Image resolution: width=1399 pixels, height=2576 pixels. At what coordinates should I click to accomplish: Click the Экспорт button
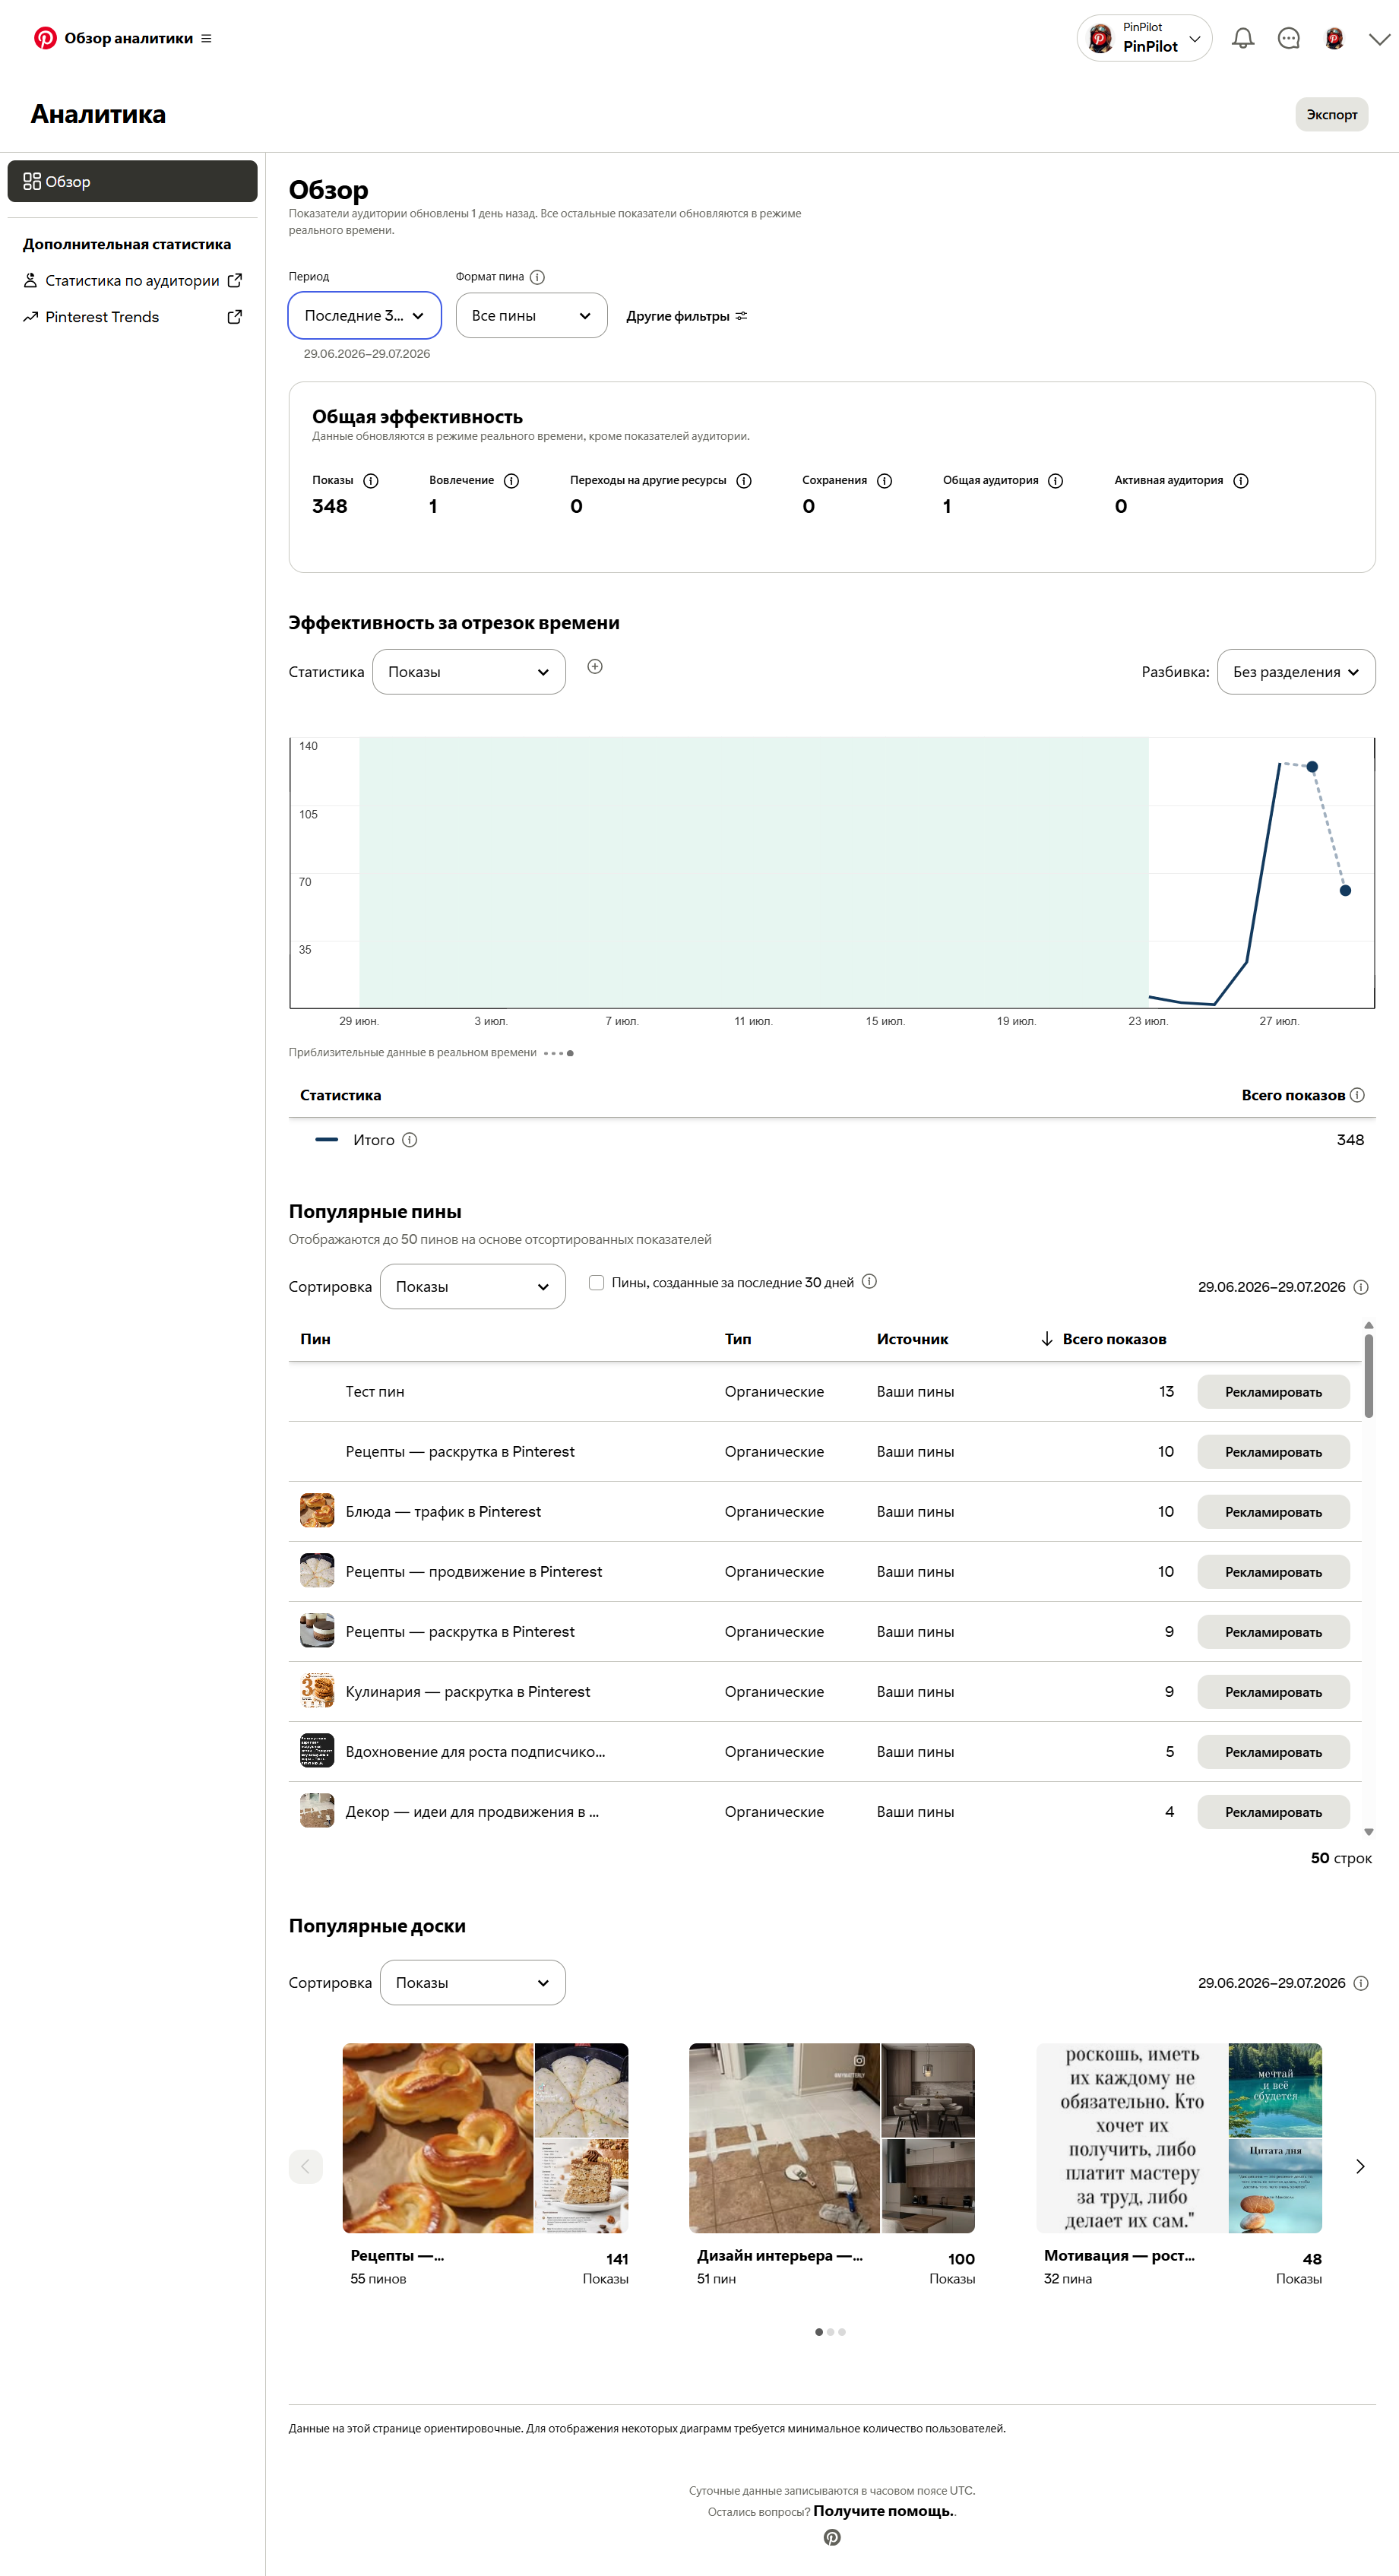pyautogui.click(x=1331, y=114)
